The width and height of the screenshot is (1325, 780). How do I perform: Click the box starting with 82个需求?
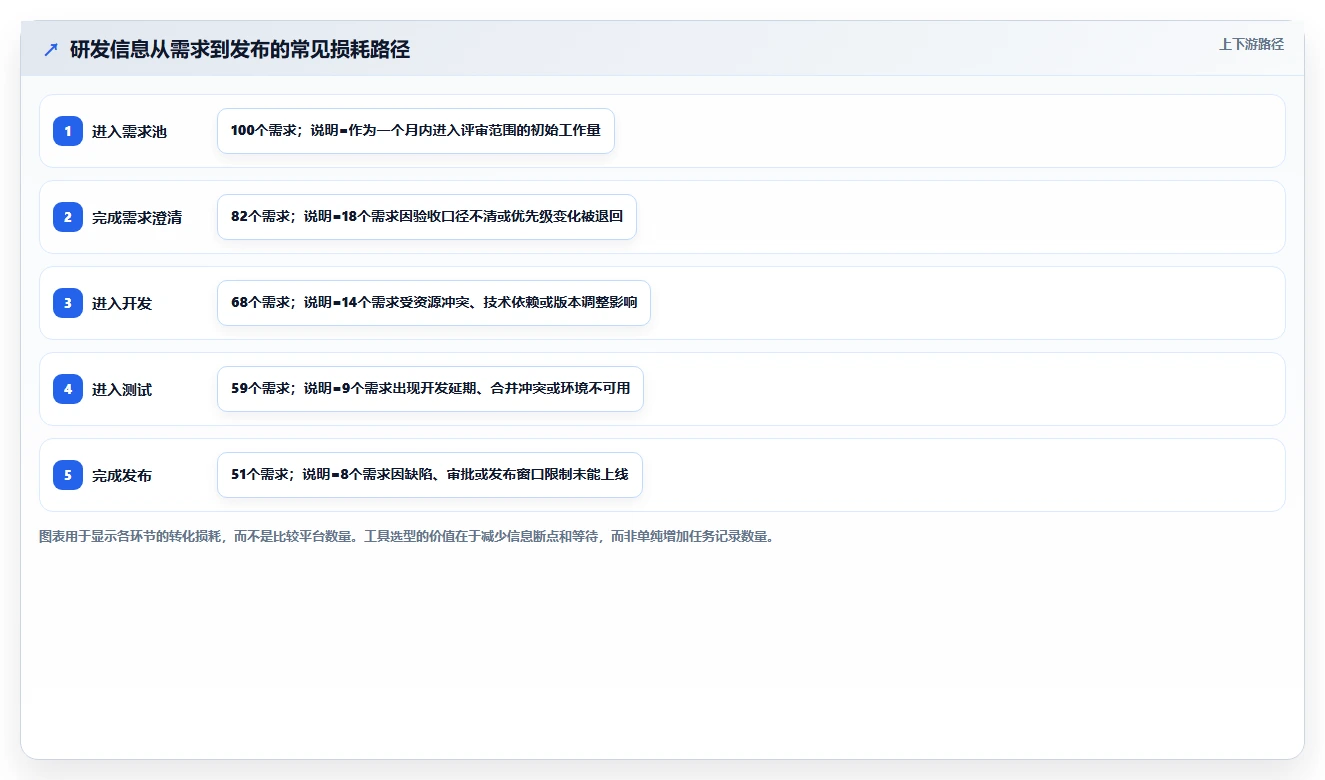(427, 217)
